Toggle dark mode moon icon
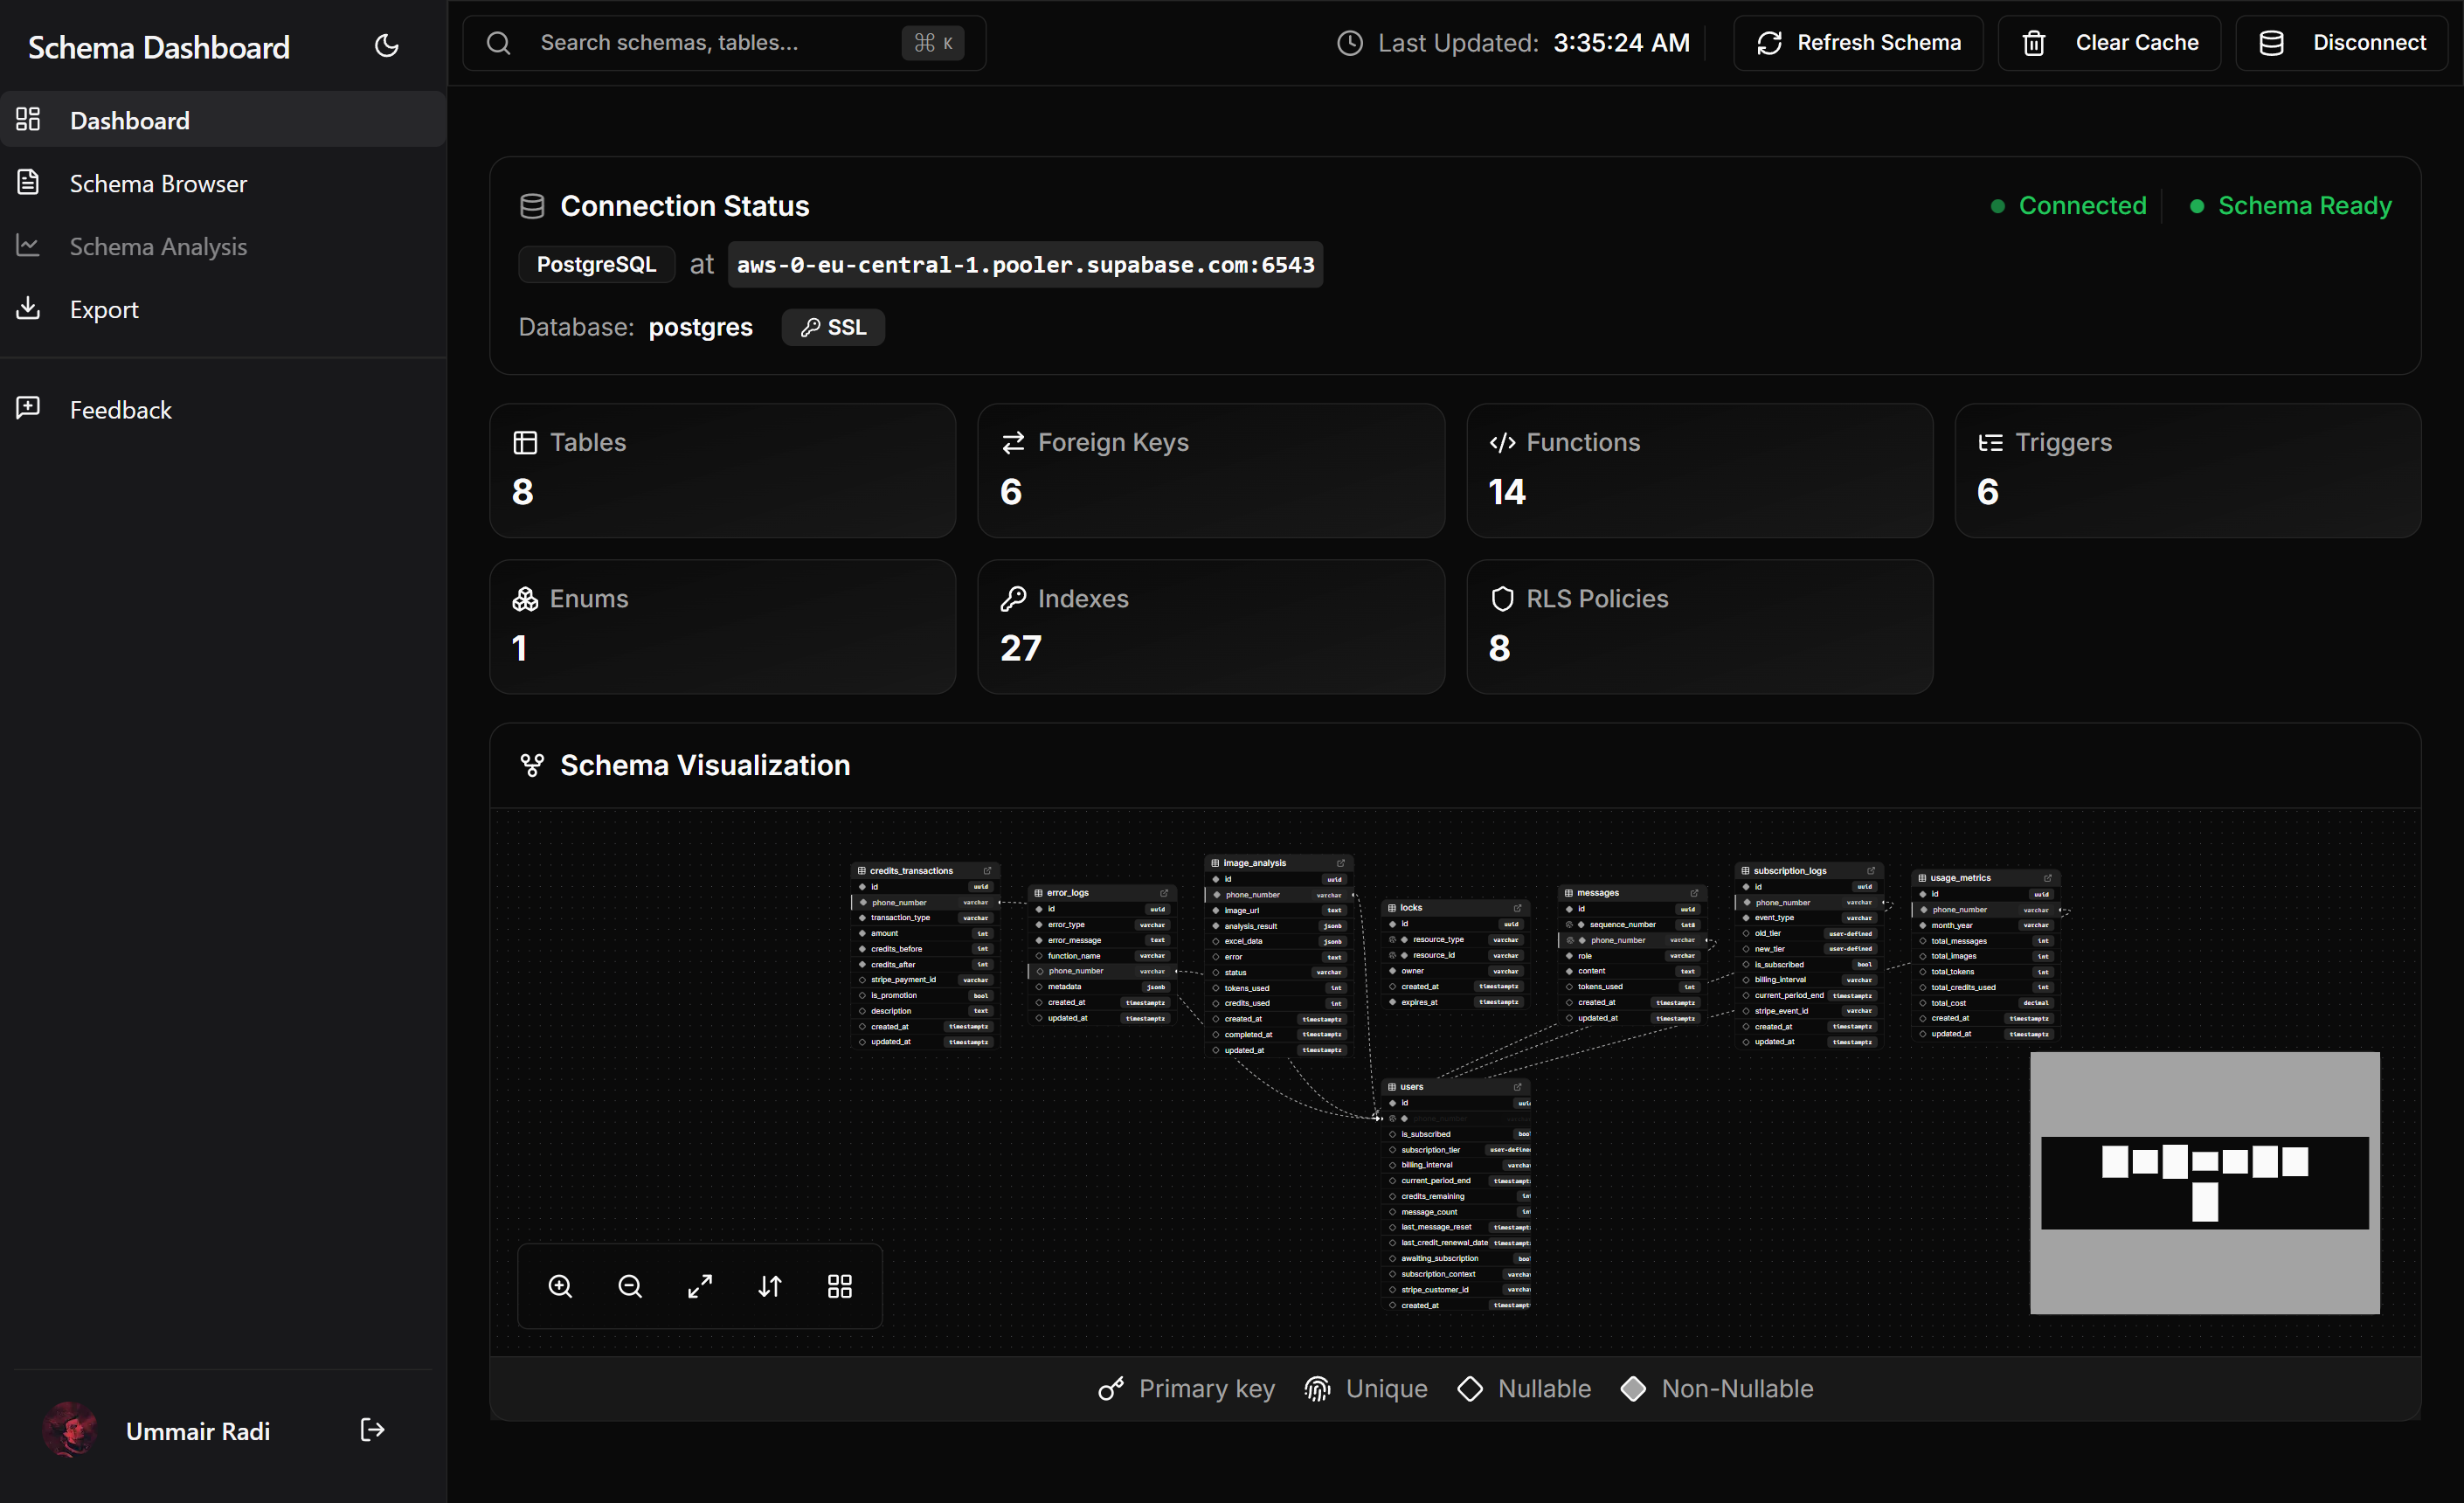Screen dimensions: 2464x1503 tap(386, 45)
